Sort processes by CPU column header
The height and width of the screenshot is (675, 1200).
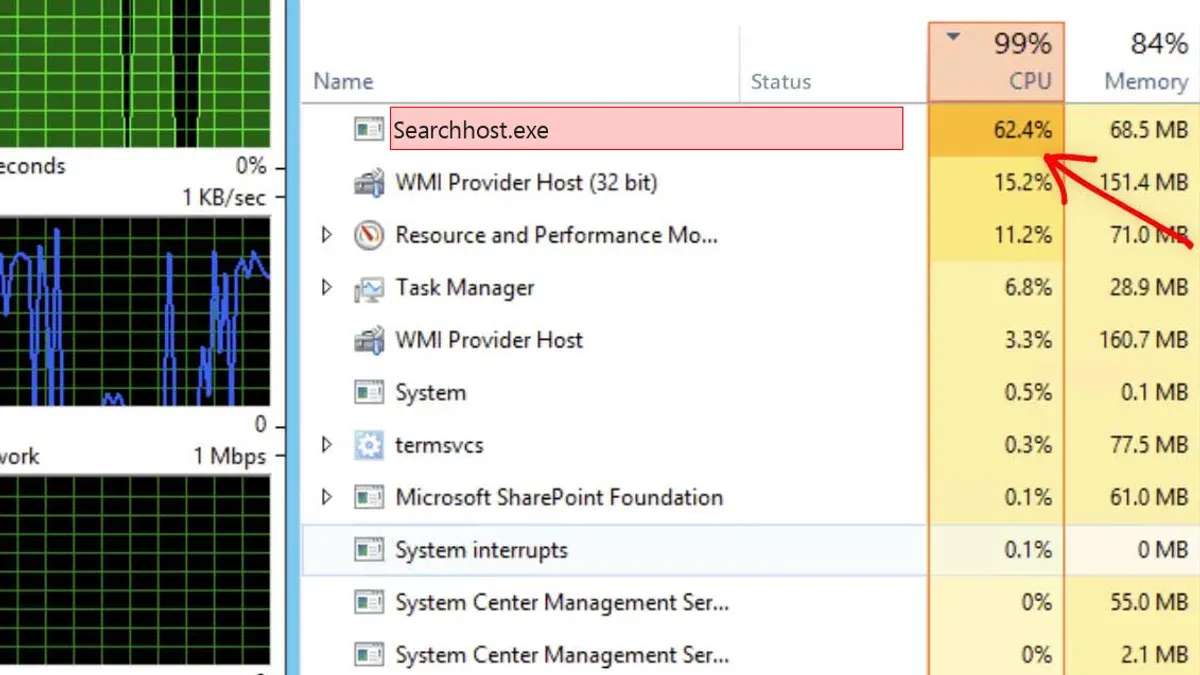(996, 62)
